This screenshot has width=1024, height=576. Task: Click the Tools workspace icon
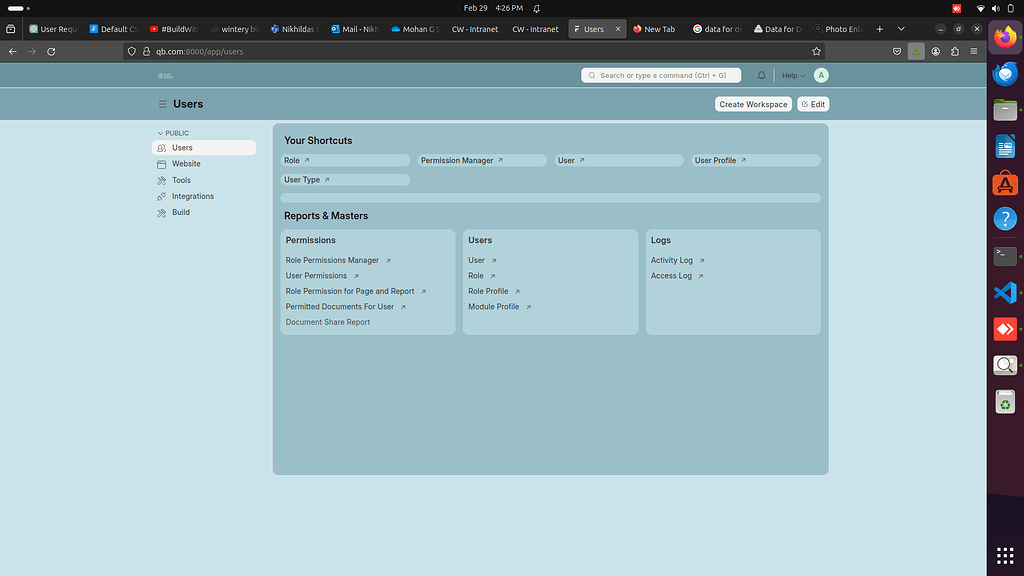click(x=162, y=180)
